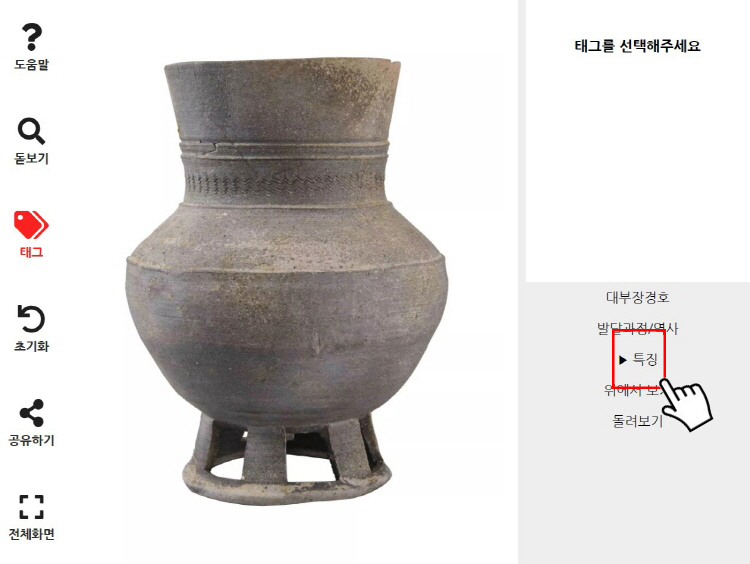Viewport: 750px width, 564px height.
Task: Select the 발달과정/역사 tag
Action: click(x=638, y=329)
